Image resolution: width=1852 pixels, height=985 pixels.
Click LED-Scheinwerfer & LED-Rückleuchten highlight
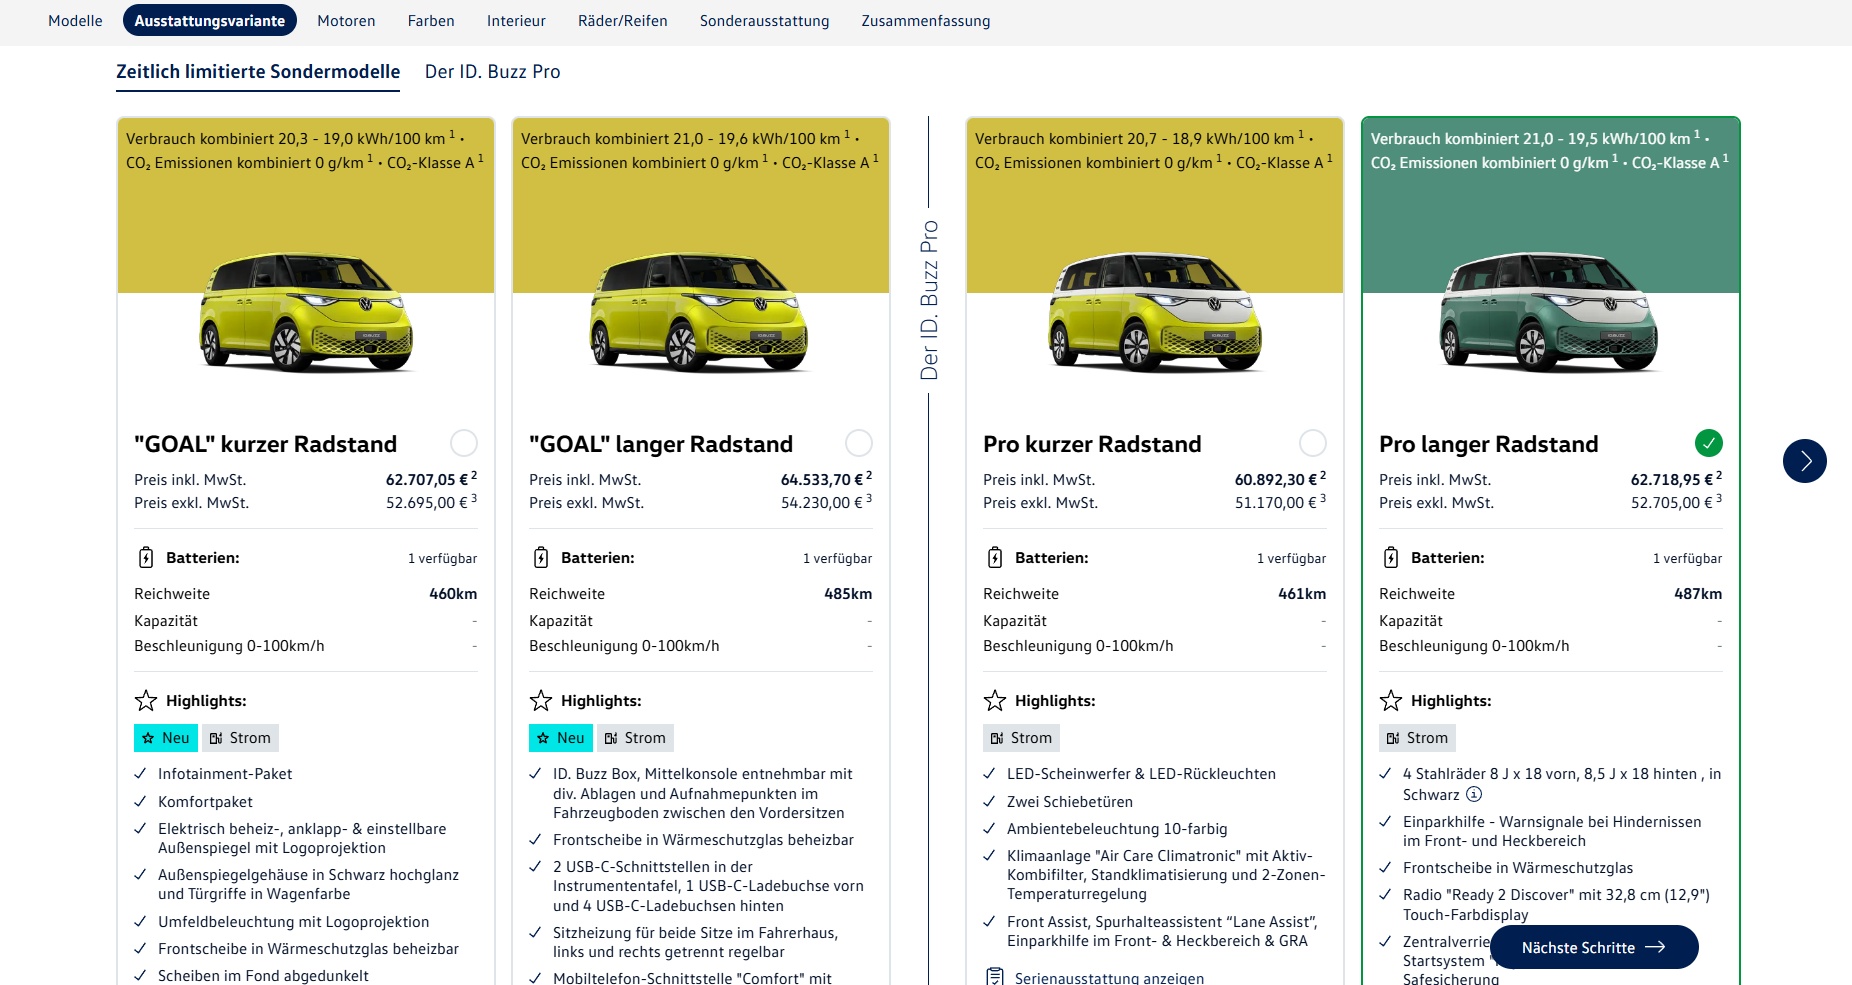[1141, 774]
